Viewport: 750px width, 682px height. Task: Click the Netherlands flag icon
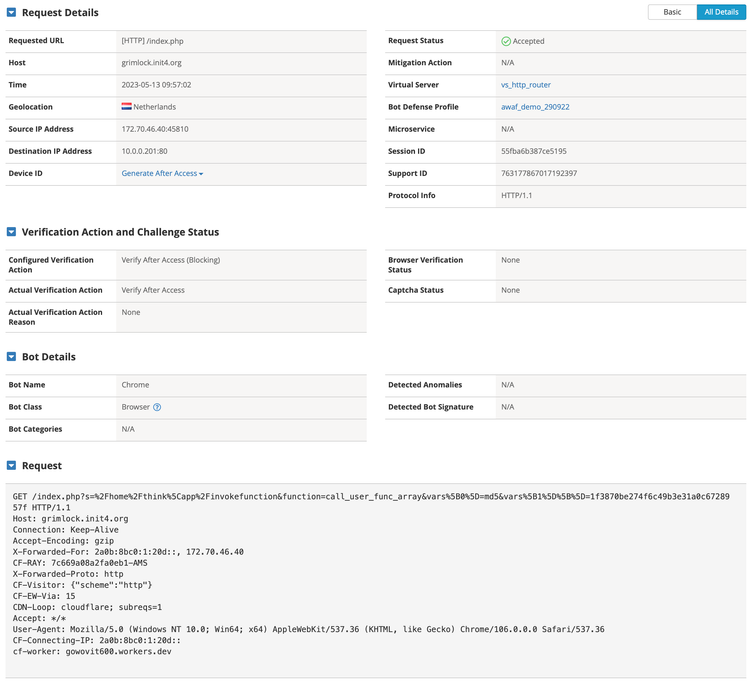127,107
